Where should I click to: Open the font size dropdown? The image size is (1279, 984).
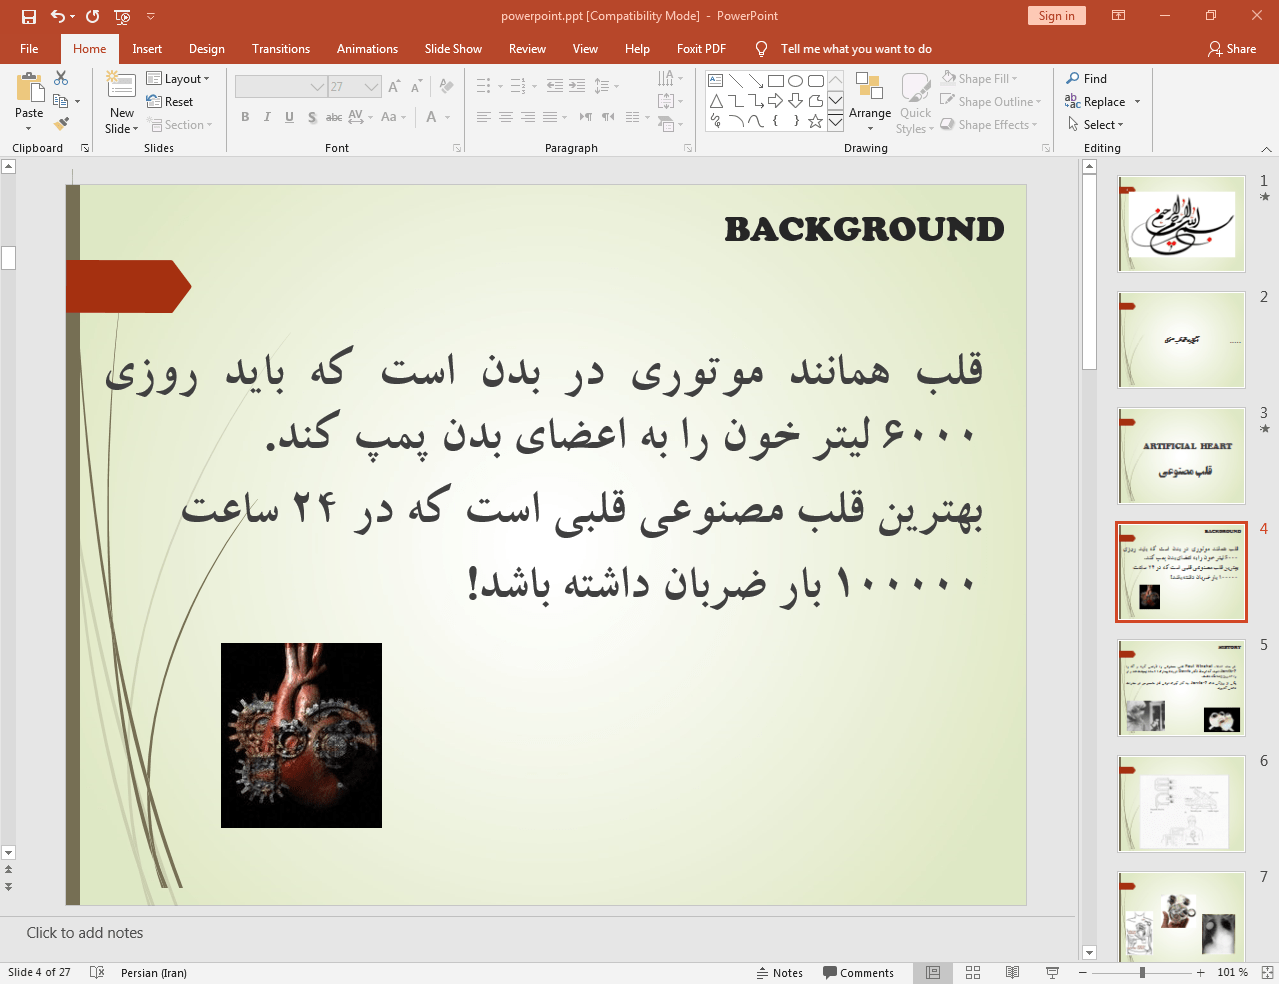(x=371, y=87)
